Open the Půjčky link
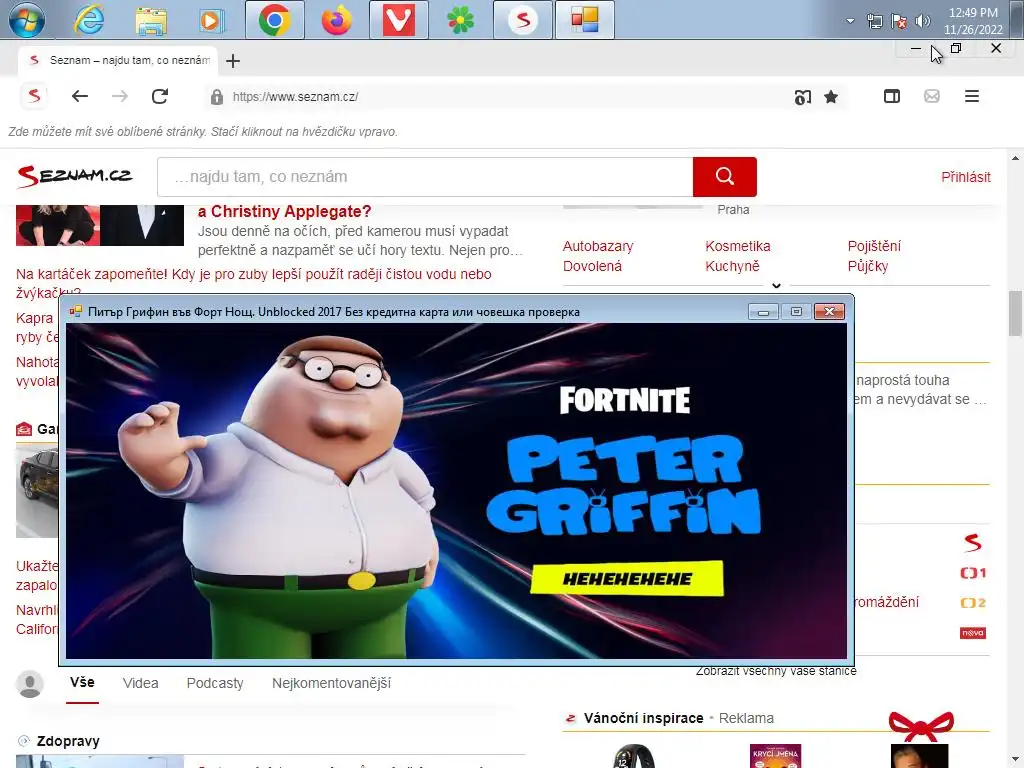The image size is (1024, 768). 867,266
